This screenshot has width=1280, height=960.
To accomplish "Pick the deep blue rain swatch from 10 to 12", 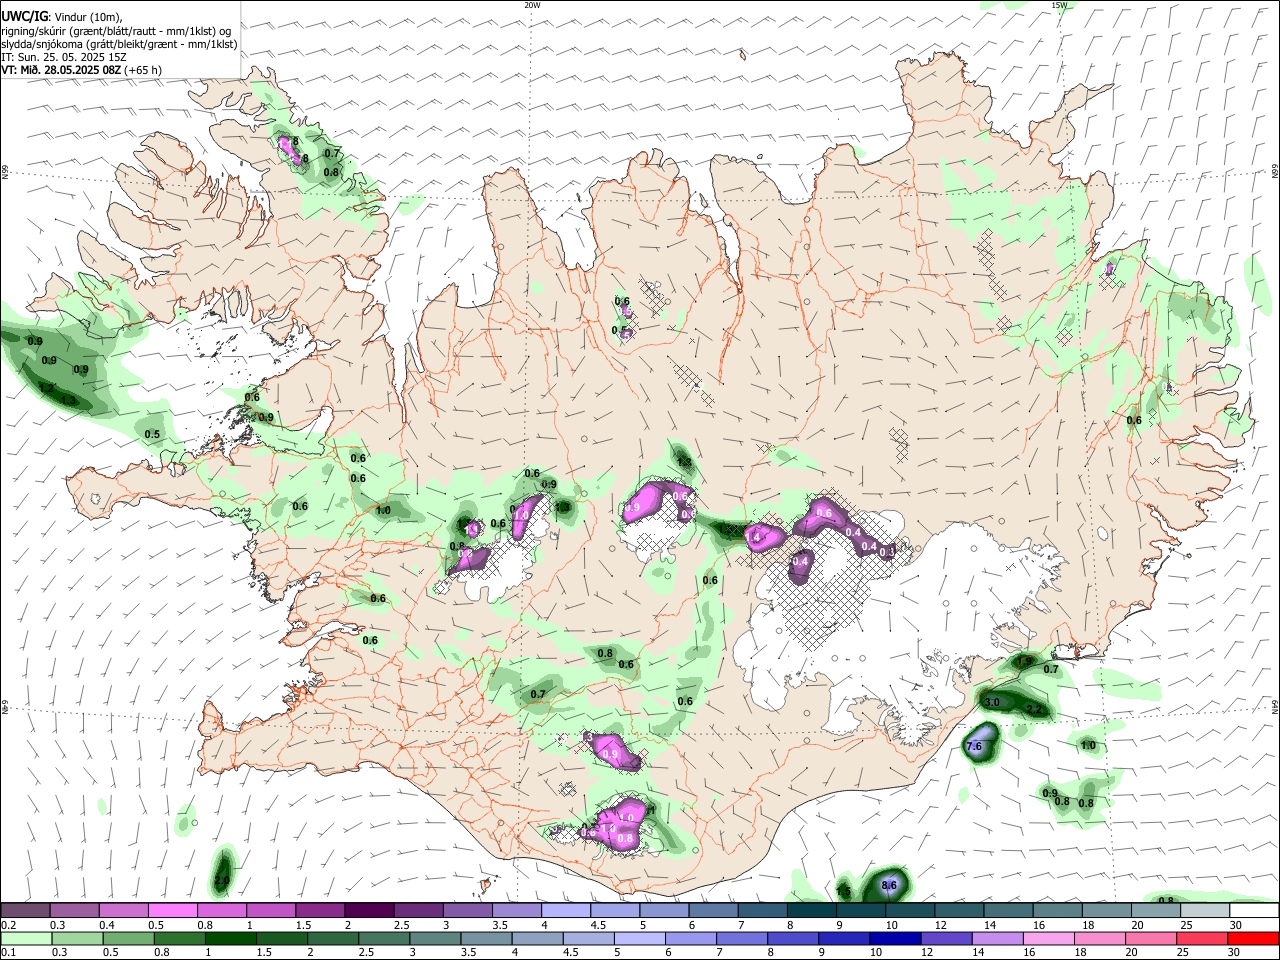I will (x=894, y=938).
